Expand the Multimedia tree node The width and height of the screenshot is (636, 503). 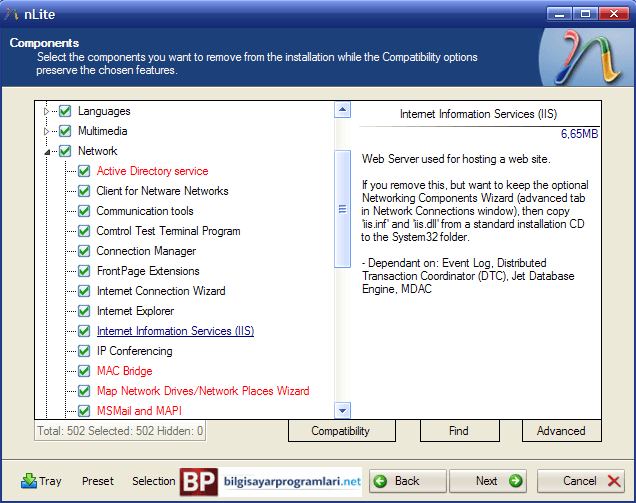[x=46, y=131]
